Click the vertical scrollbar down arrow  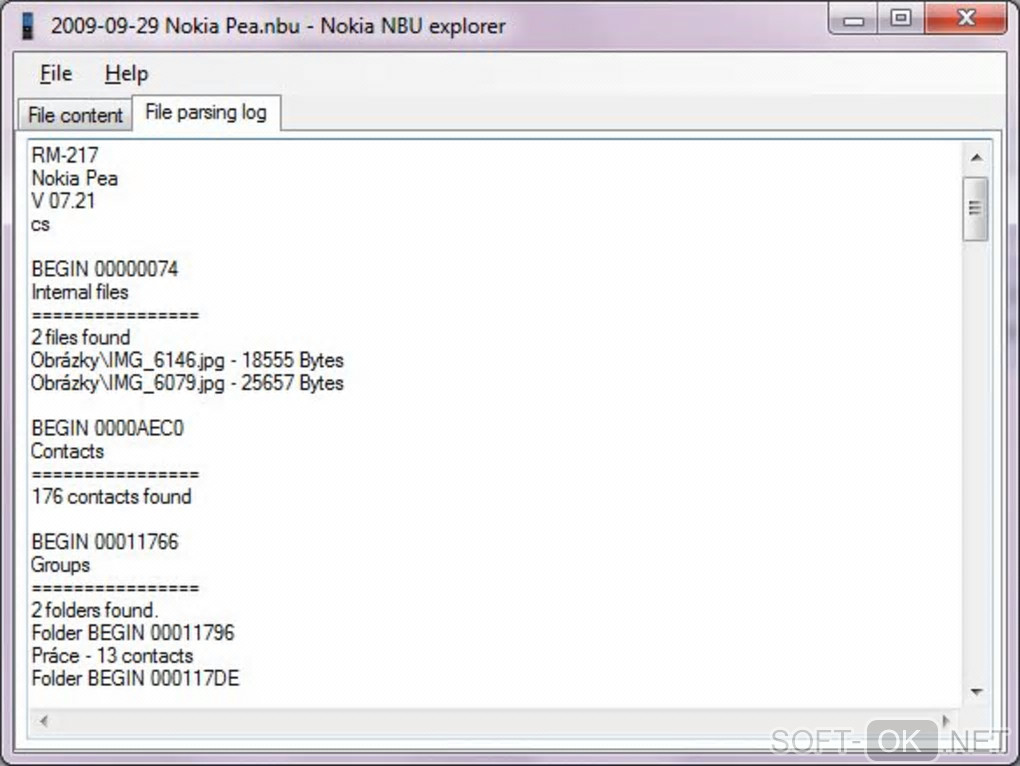pos(976,692)
